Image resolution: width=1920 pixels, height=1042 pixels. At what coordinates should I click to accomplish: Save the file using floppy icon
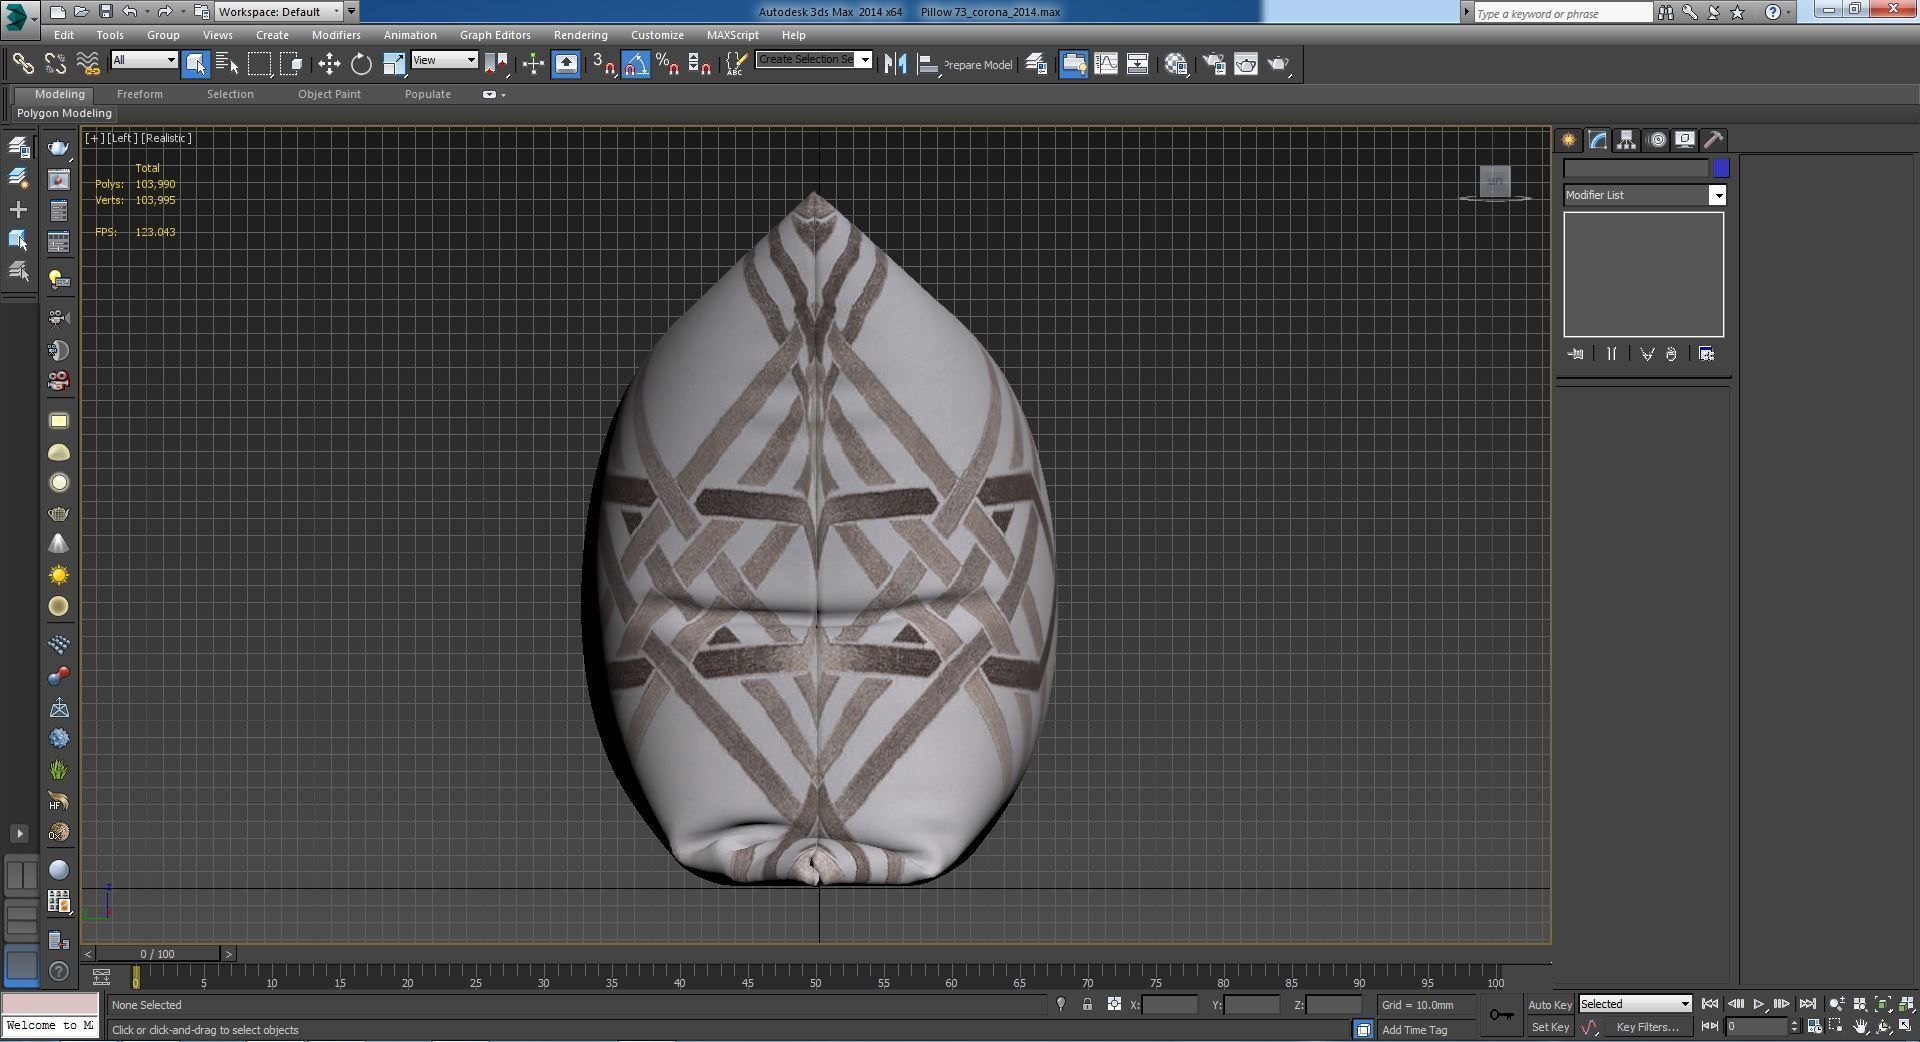point(105,12)
